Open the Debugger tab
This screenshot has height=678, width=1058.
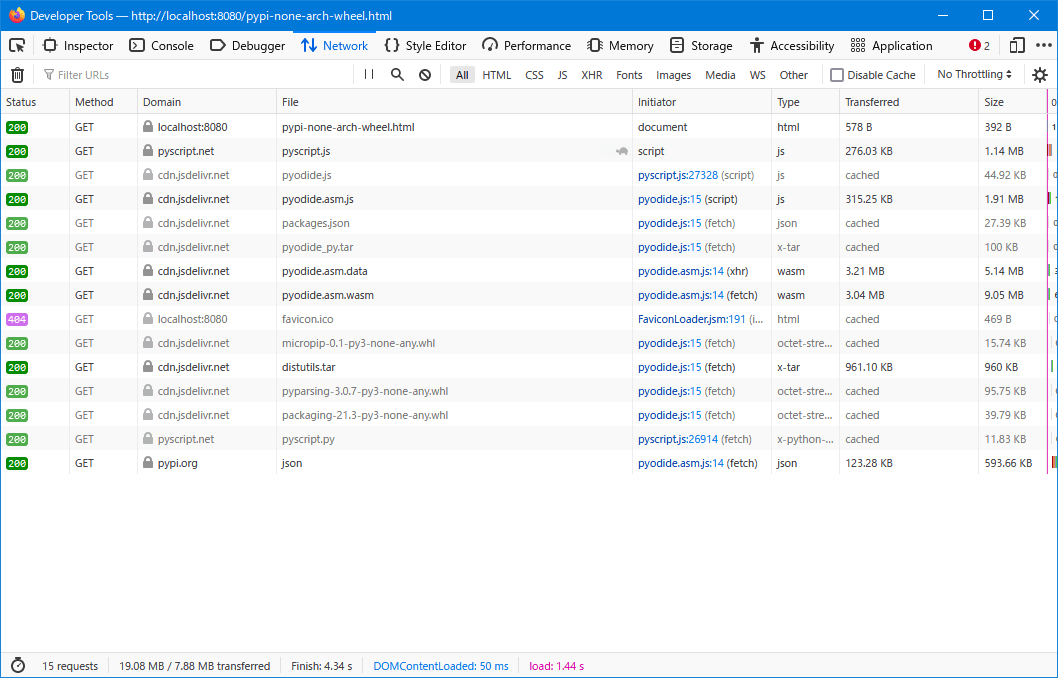click(247, 46)
